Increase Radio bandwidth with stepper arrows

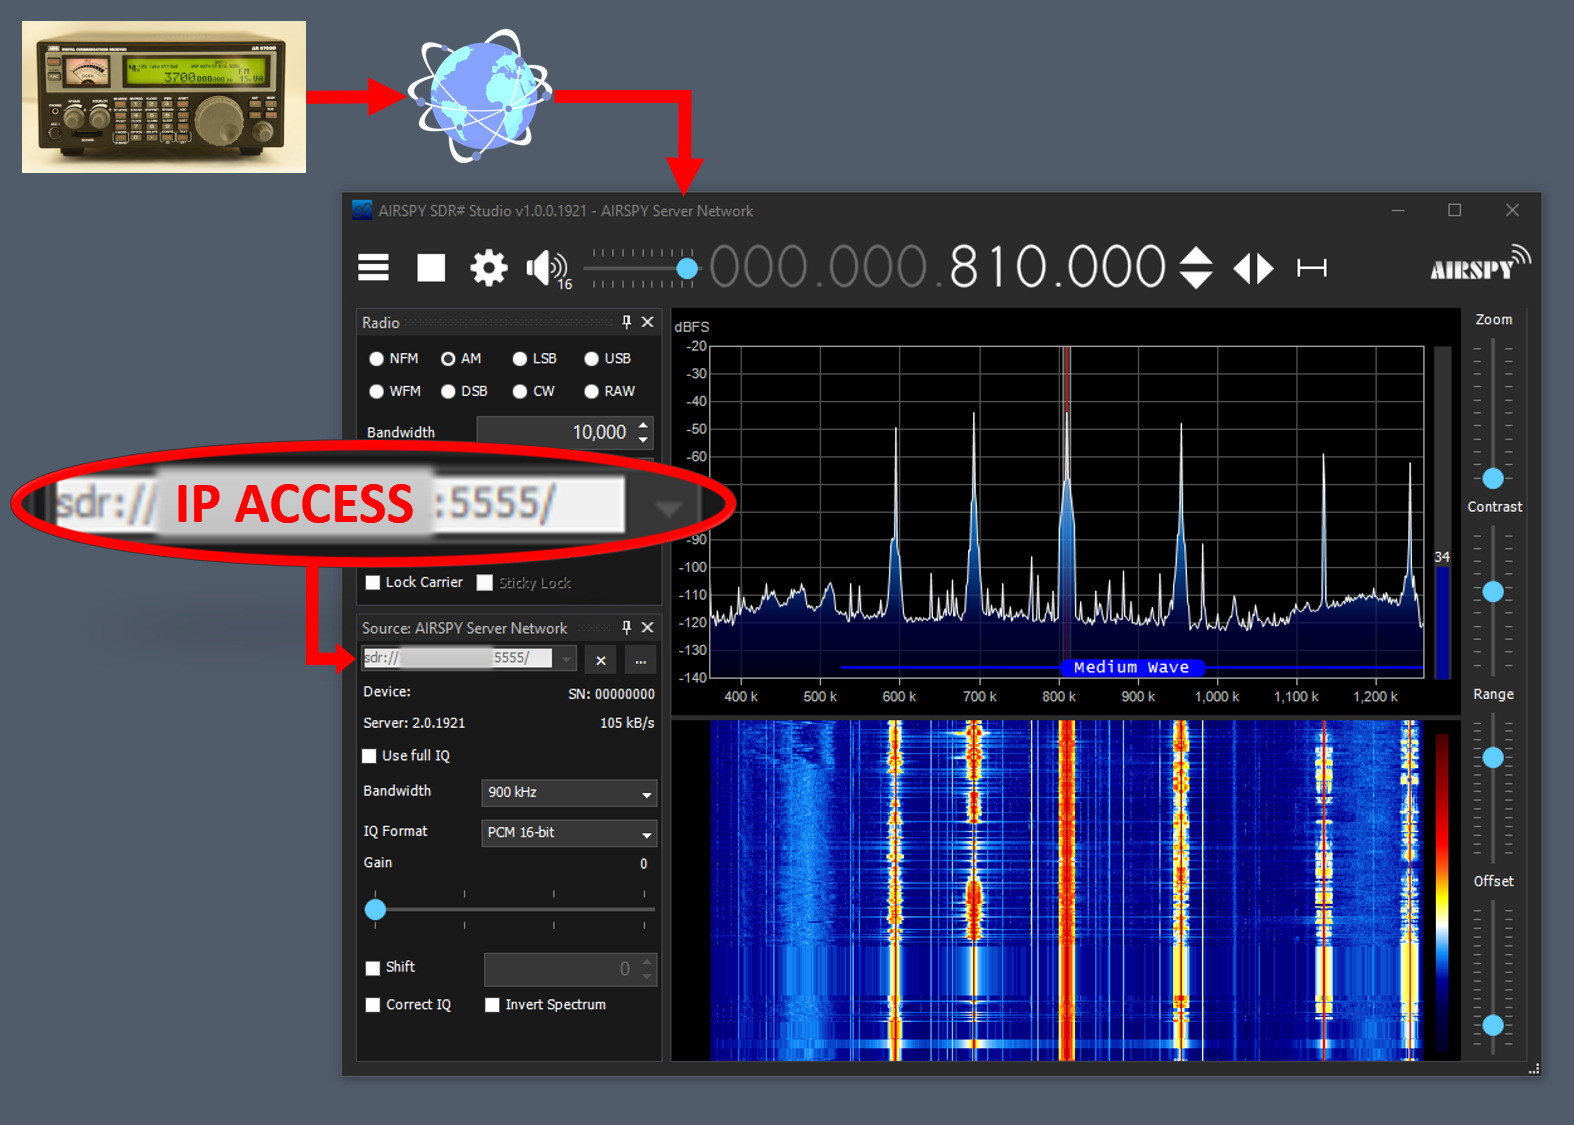pos(643,425)
